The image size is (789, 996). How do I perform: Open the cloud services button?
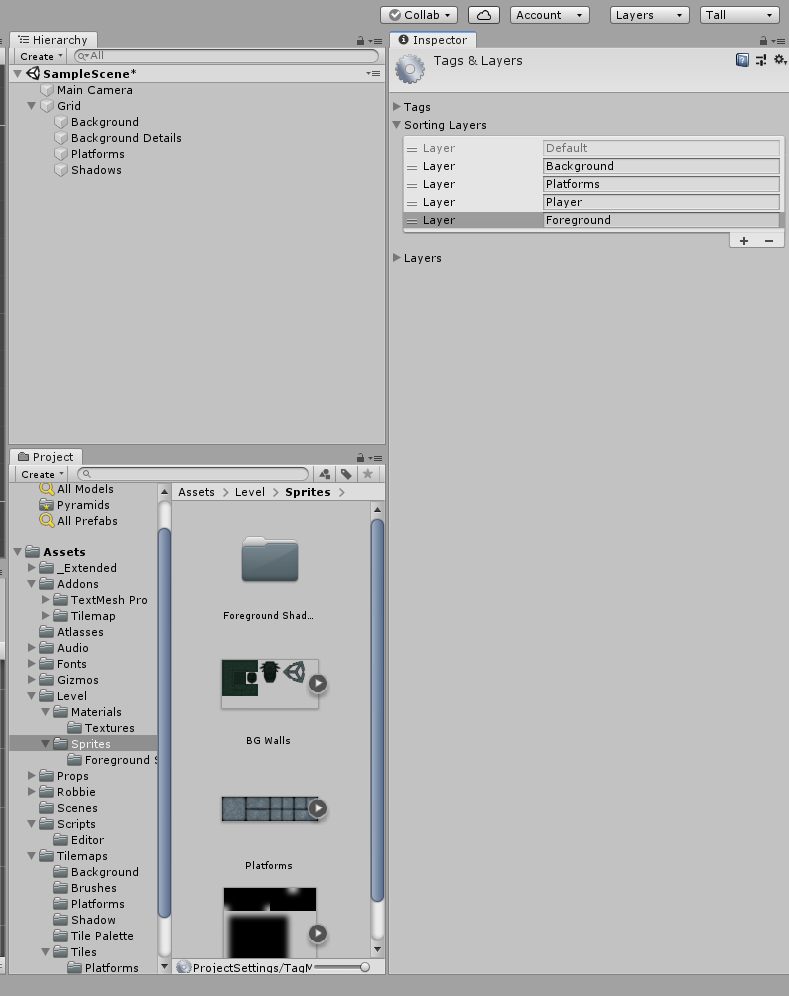pyautogui.click(x=483, y=15)
